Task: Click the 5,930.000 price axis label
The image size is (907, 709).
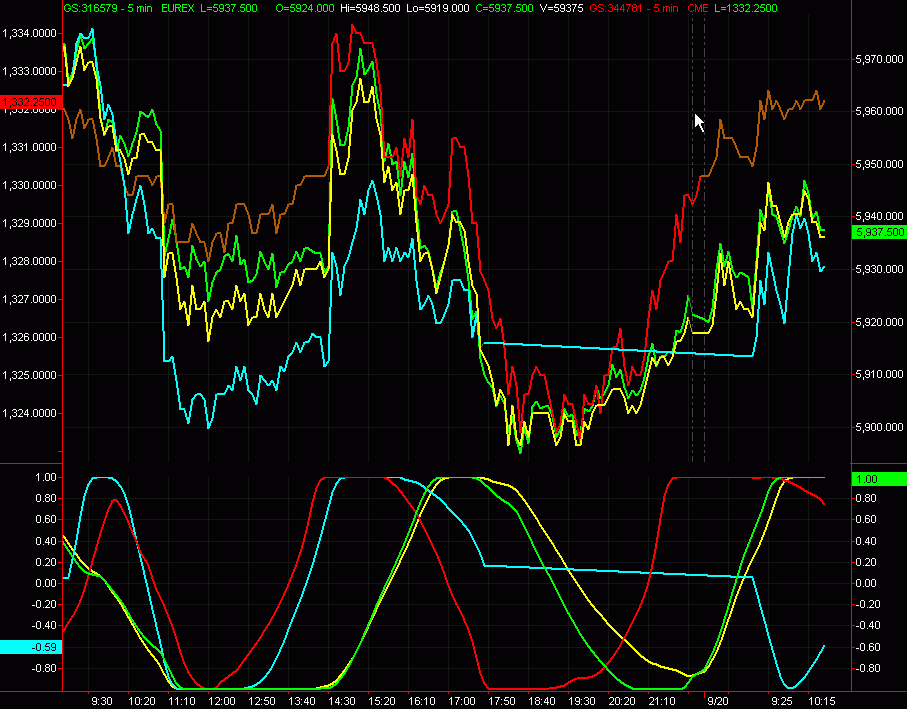Action: (x=879, y=269)
